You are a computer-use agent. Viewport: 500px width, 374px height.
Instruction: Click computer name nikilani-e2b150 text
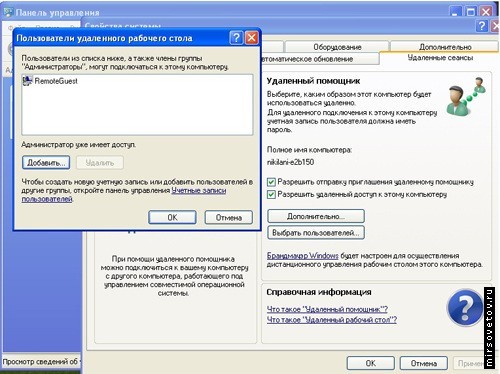click(290, 162)
